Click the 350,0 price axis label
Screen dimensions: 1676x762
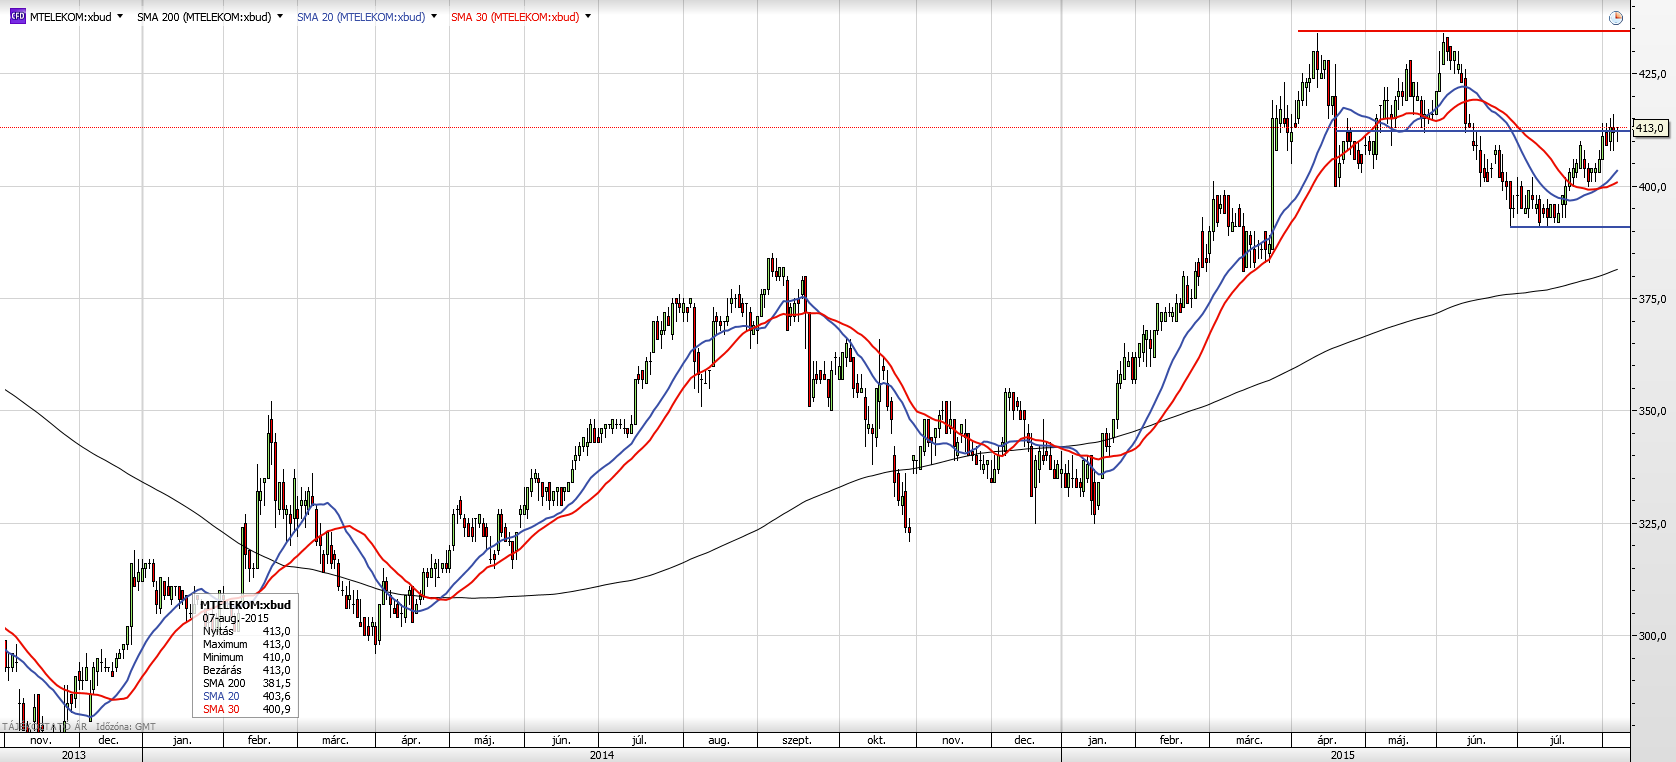point(1651,411)
